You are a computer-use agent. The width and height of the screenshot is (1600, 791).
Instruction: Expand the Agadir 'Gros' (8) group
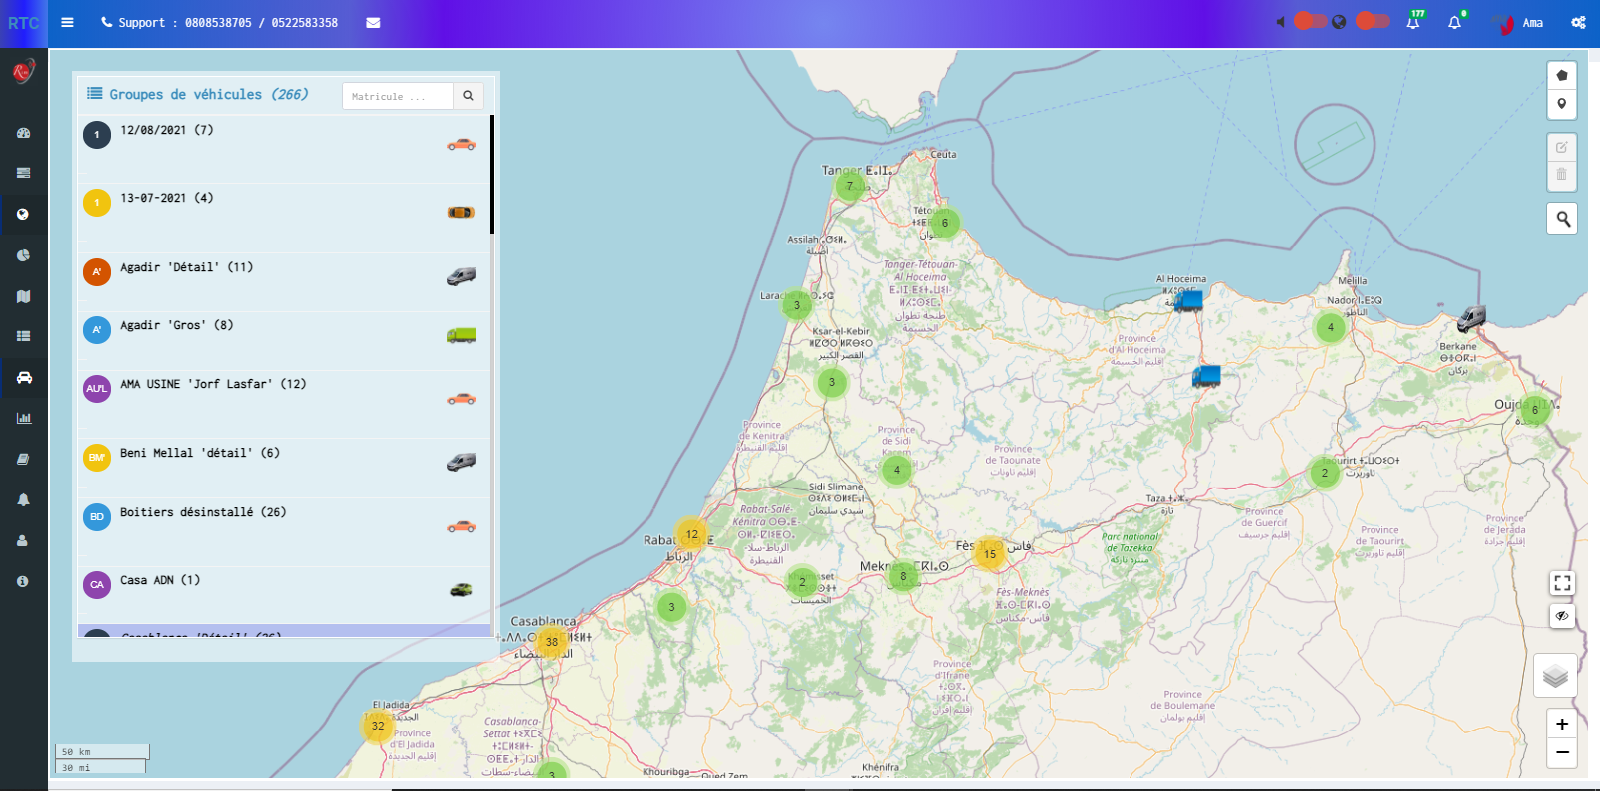pyautogui.click(x=284, y=340)
